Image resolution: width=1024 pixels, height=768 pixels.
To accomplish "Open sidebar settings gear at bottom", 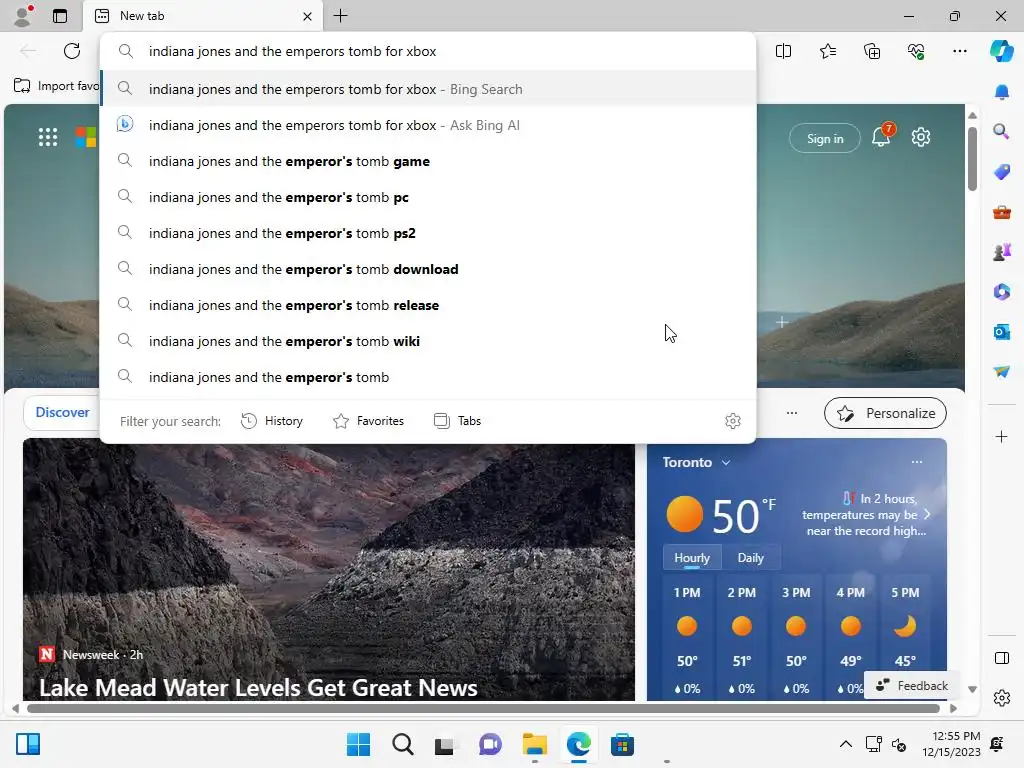I will (1002, 698).
